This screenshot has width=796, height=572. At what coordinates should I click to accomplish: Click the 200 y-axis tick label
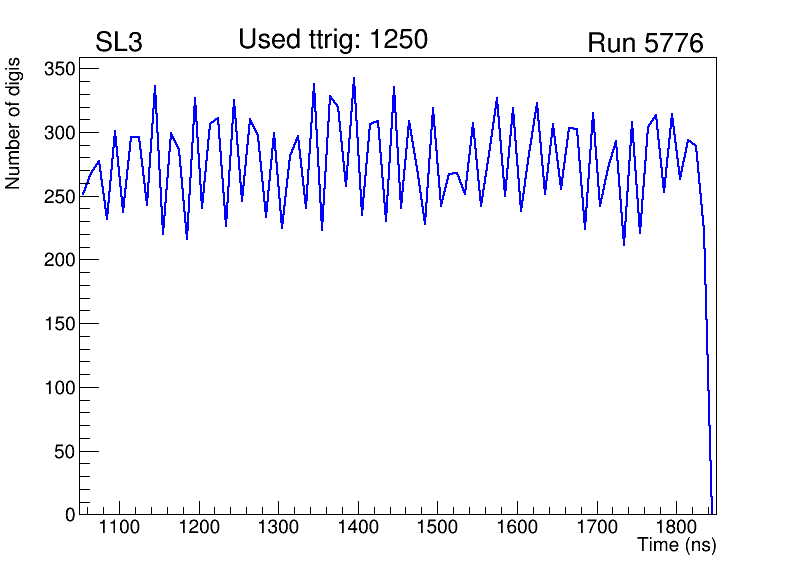tap(58, 260)
